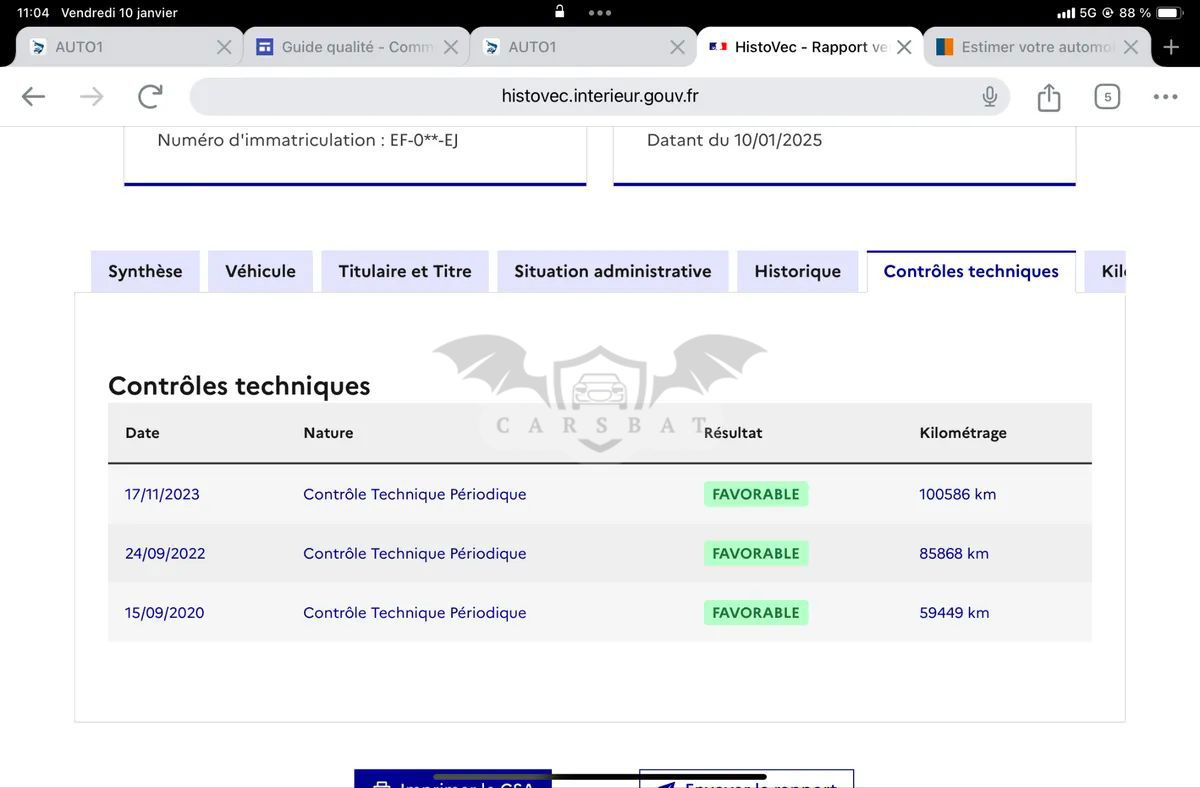Viewport: 1200px width, 788px height.
Task: Click the Date column header
Action: (x=142, y=433)
